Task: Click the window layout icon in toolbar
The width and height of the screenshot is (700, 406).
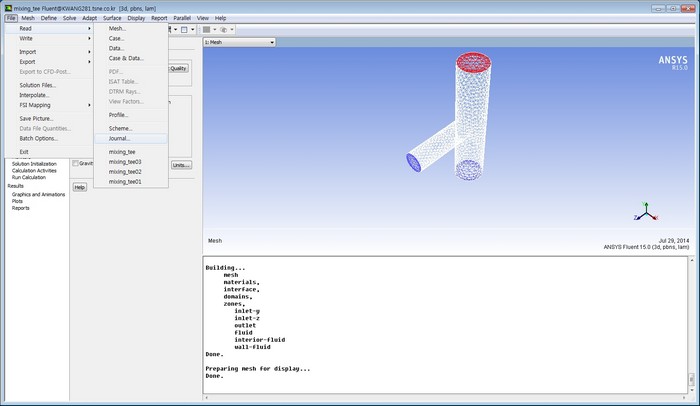Action: click(185, 29)
